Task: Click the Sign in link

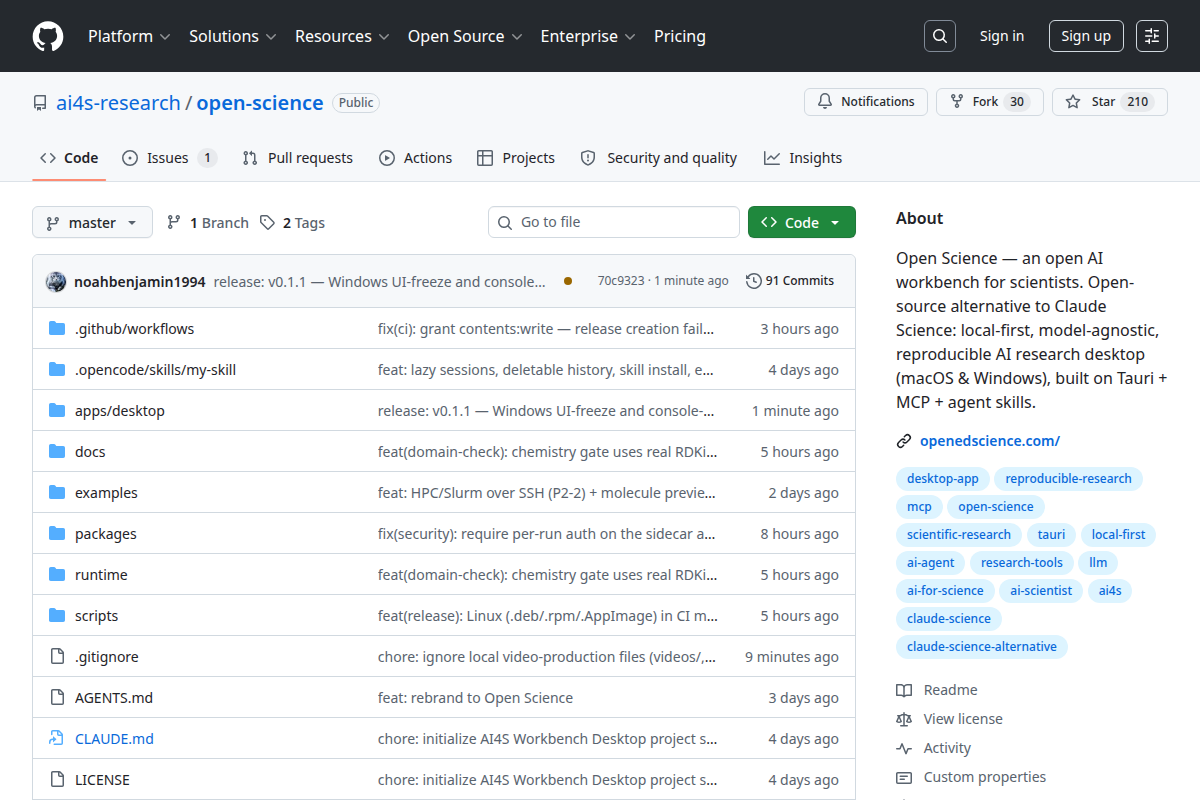Action: [x=1002, y=36]
